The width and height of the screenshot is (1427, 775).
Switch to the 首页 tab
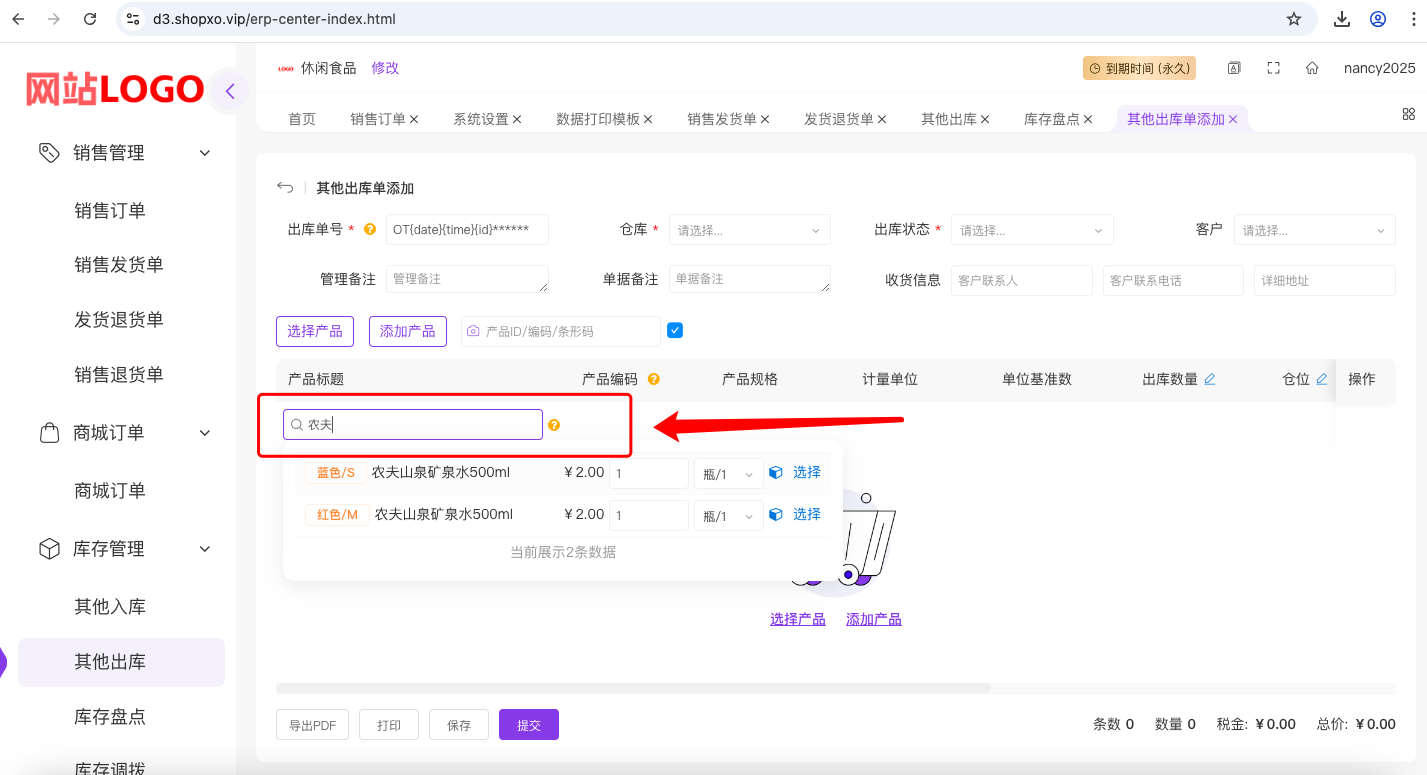(302, 119)
